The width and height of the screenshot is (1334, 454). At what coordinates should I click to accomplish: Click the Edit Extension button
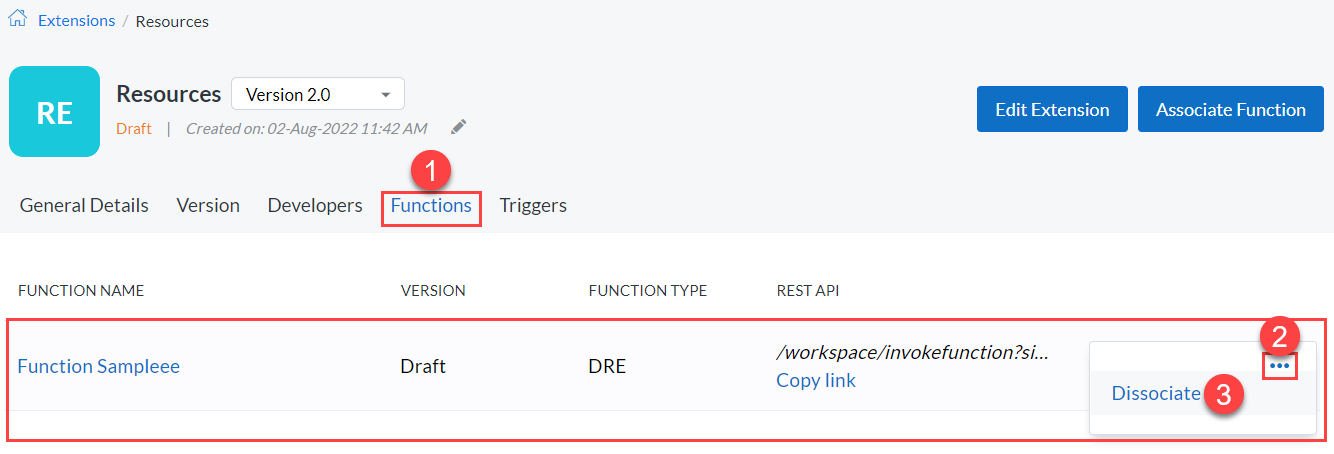(x=1051, y=109)
